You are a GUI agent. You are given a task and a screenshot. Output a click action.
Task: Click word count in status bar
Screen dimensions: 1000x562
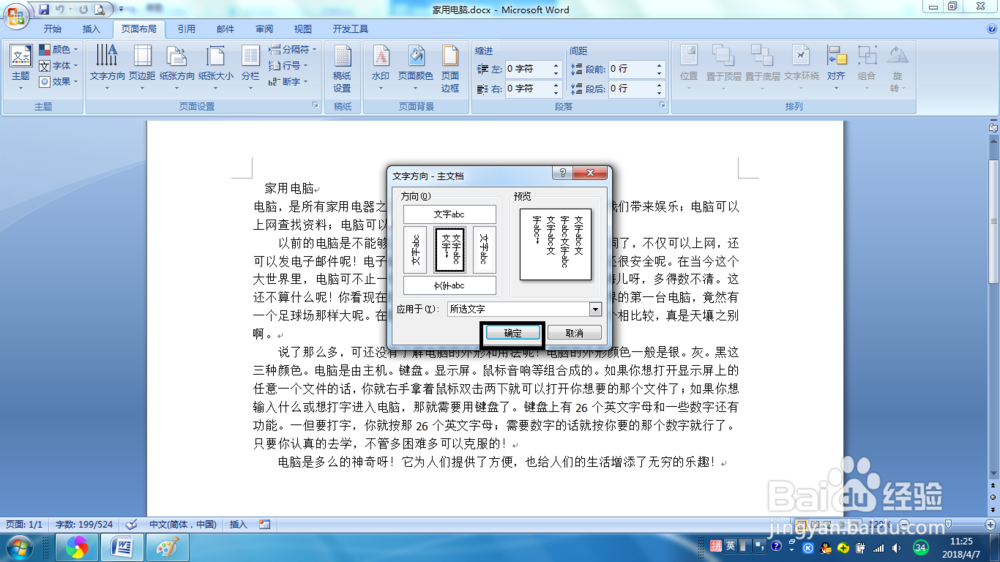84,524
